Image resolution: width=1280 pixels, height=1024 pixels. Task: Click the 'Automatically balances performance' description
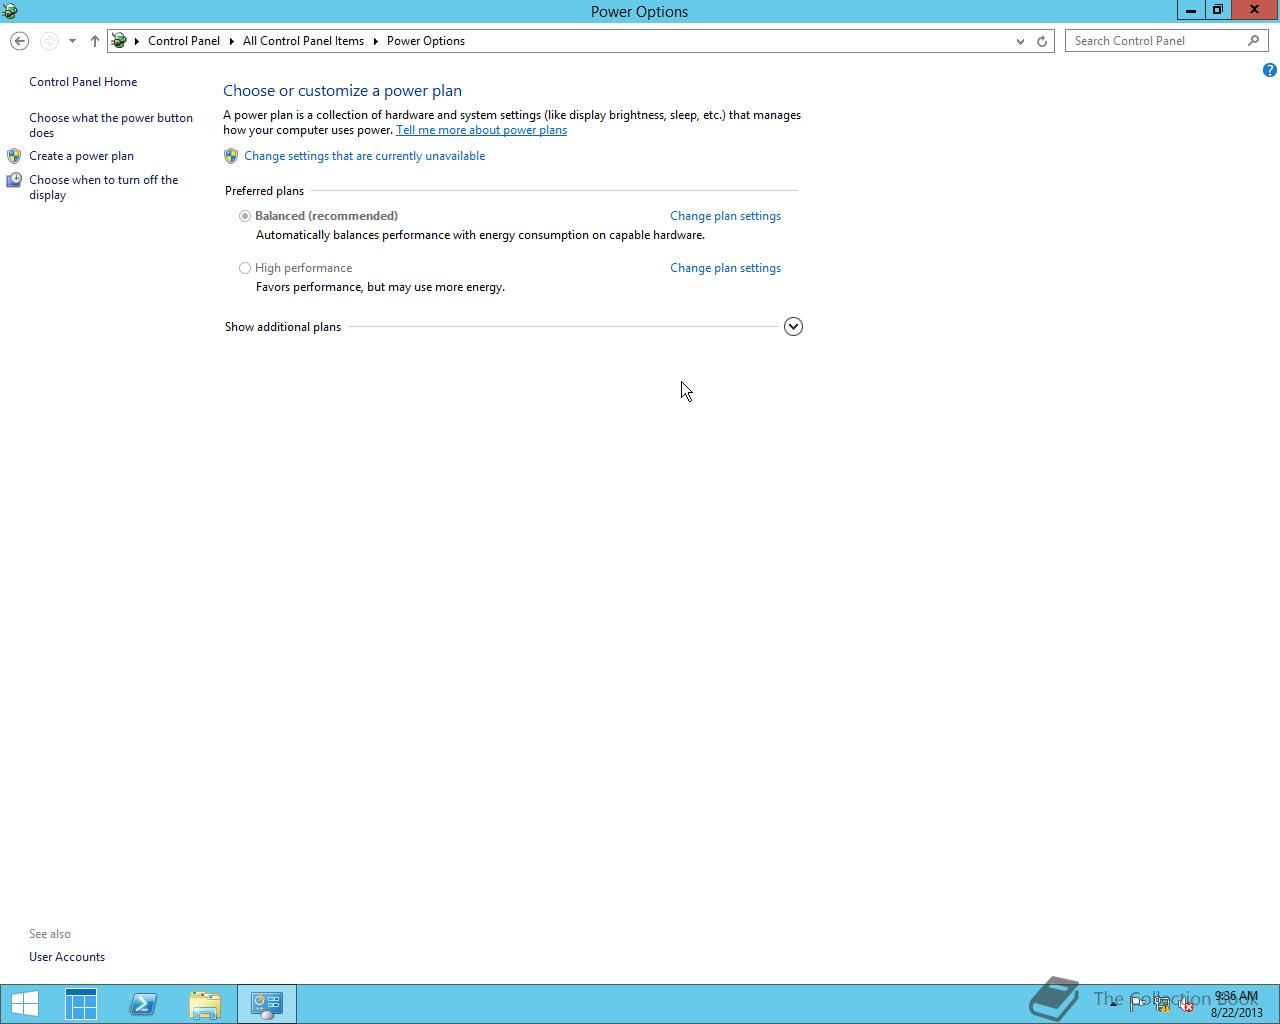tap(480, 235)
